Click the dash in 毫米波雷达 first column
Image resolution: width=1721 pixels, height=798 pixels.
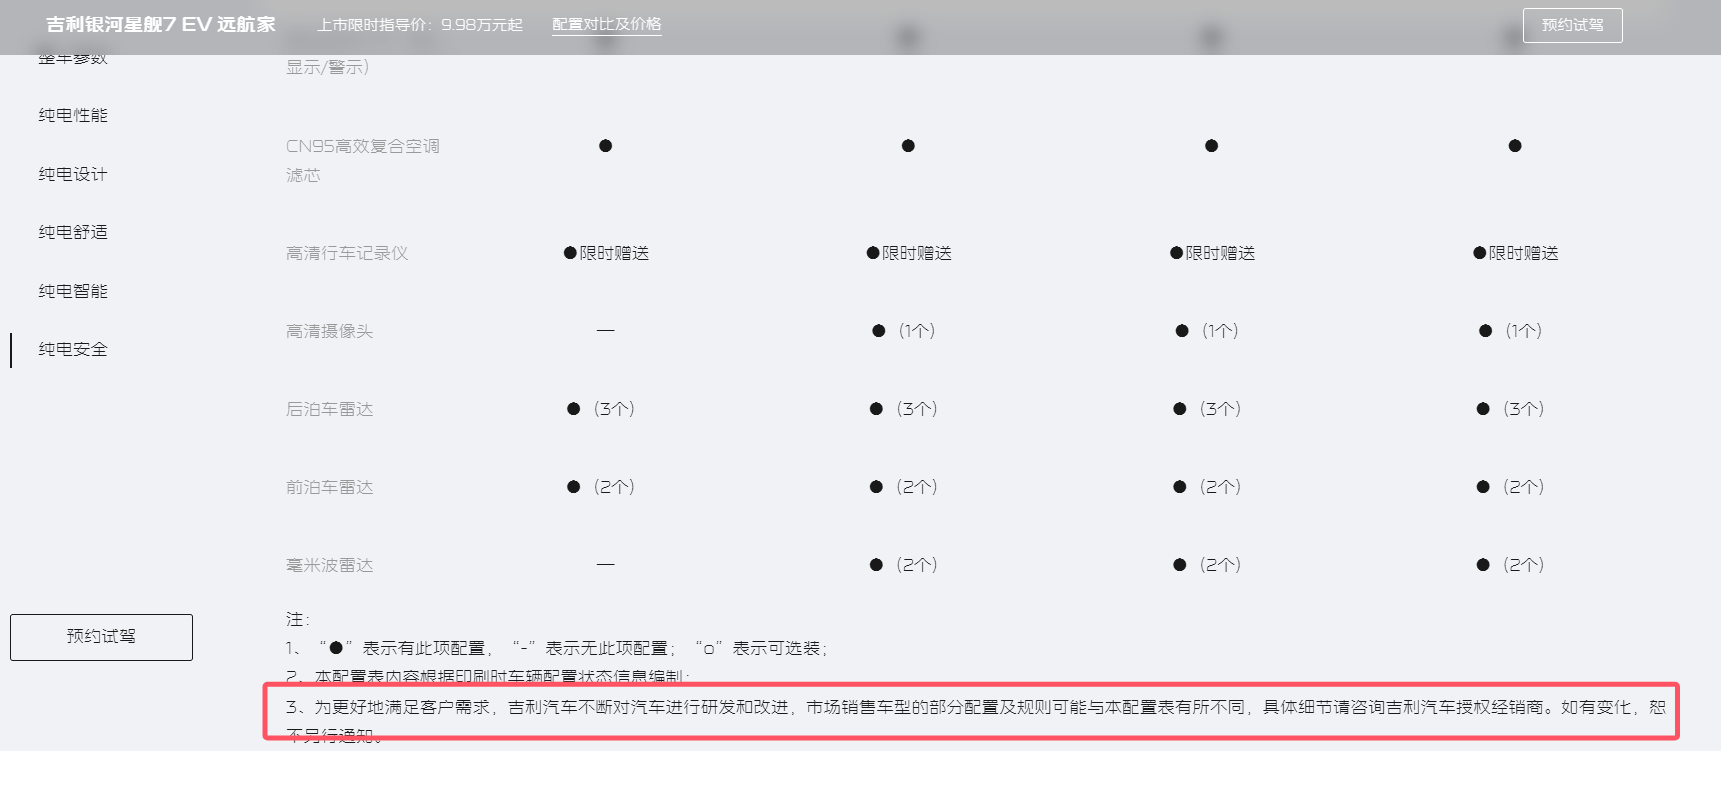[605, 564]
